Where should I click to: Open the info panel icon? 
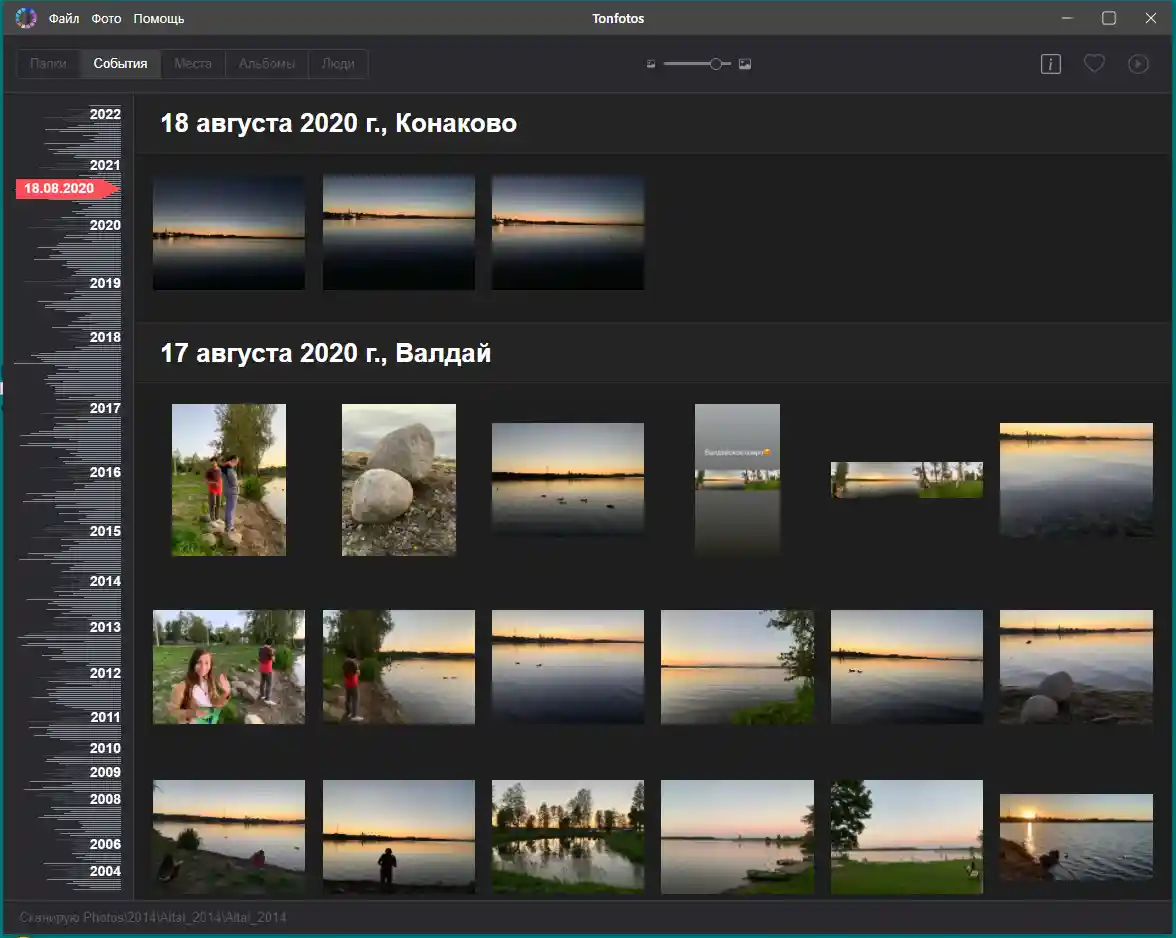tap(1050, 64)
